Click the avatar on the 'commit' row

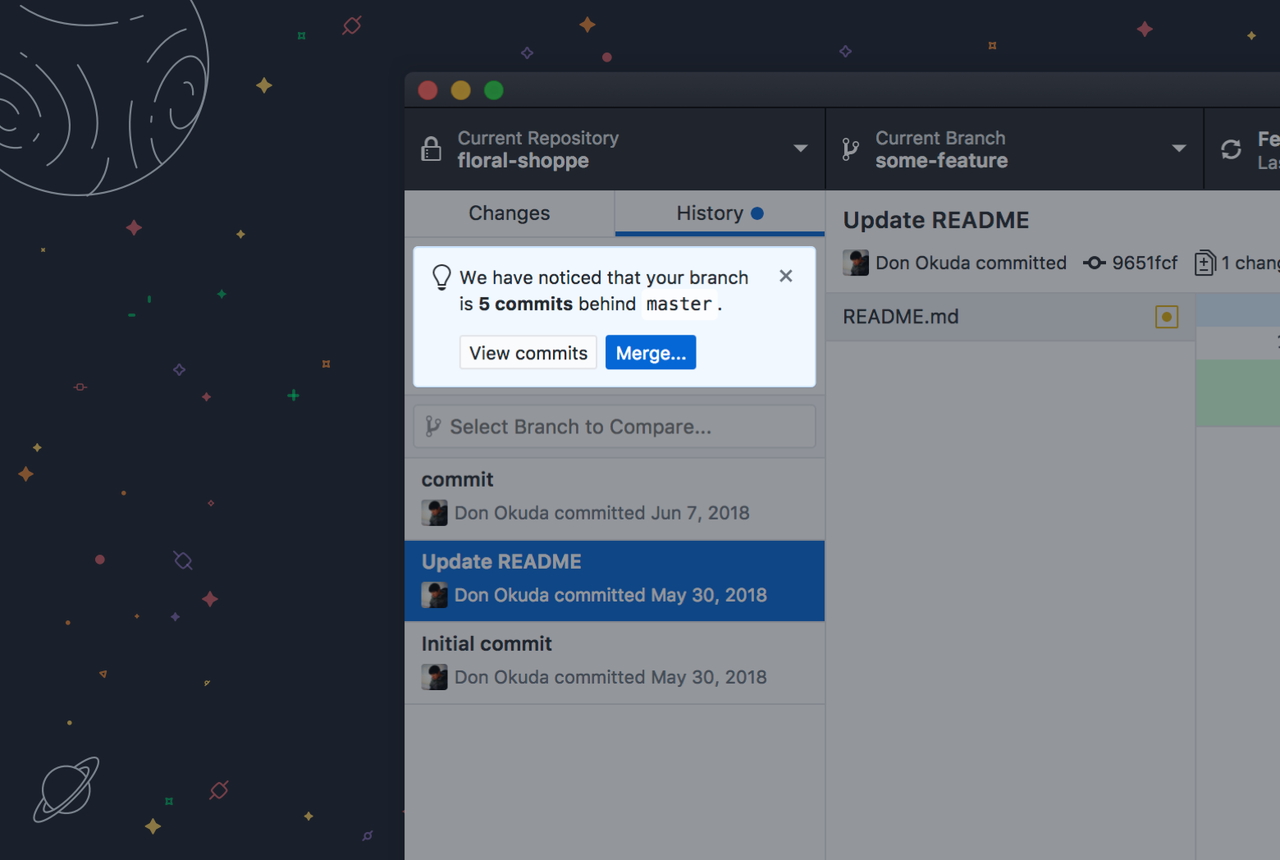435,513
